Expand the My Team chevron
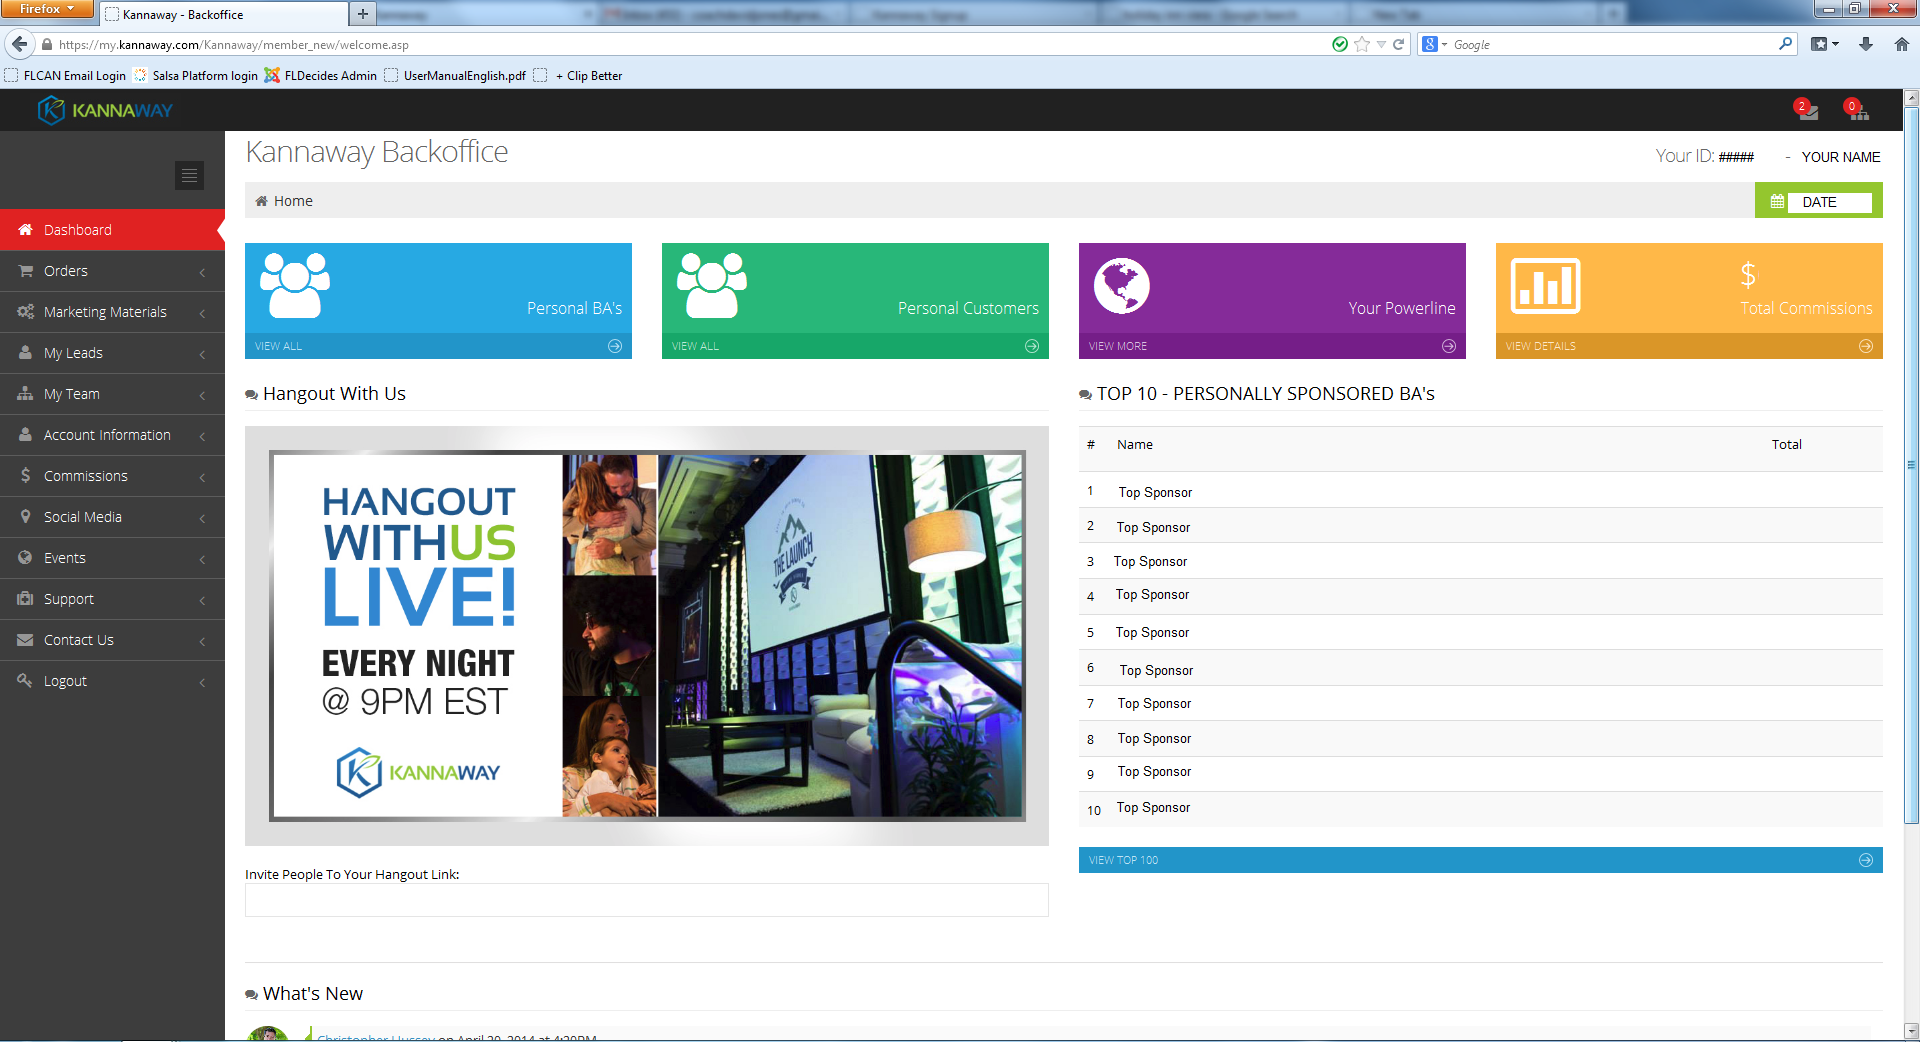Image resolution: width=1920 pixels, height=1042 pixels. click(202, 395)
